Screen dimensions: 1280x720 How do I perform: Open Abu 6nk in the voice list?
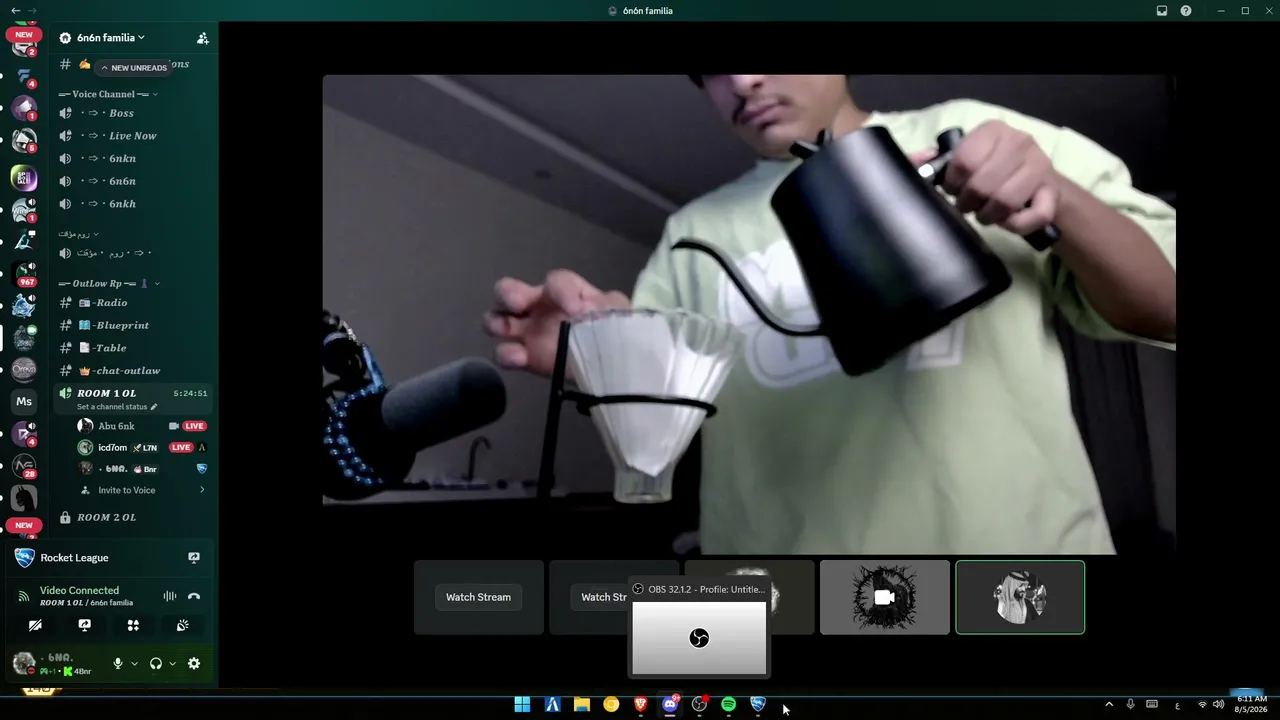[143, 426]
